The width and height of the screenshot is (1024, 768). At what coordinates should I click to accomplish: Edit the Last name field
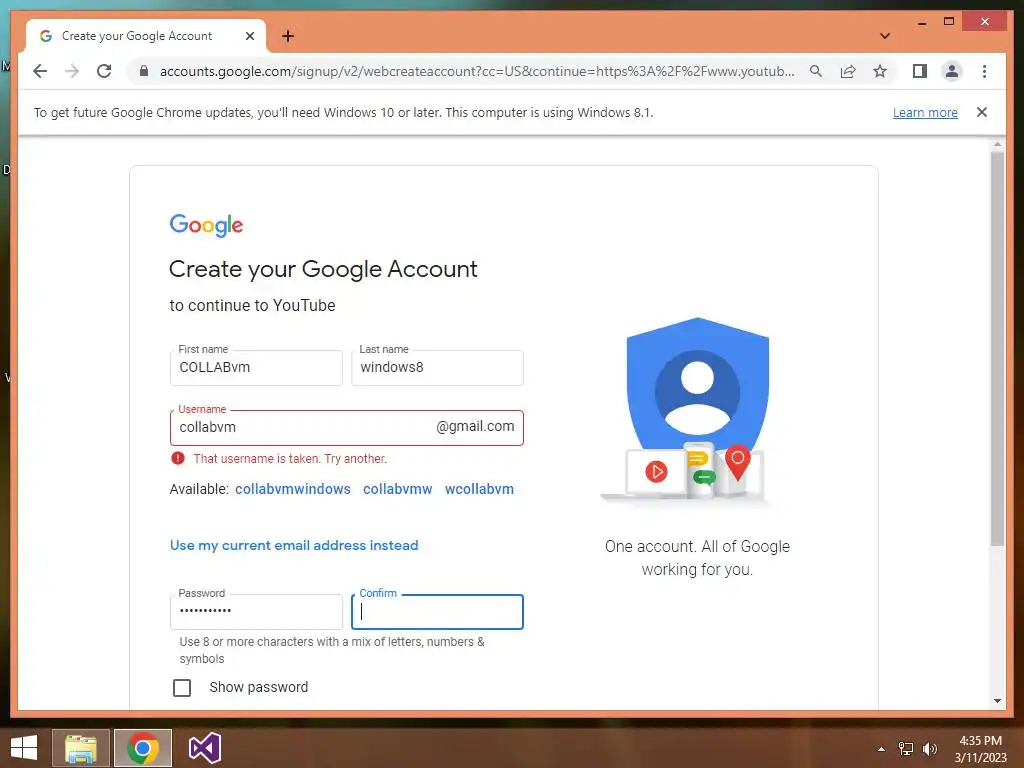437,368
